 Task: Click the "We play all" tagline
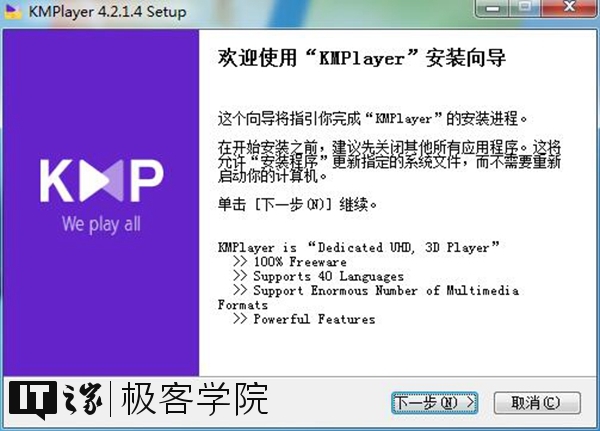[101, 223]
